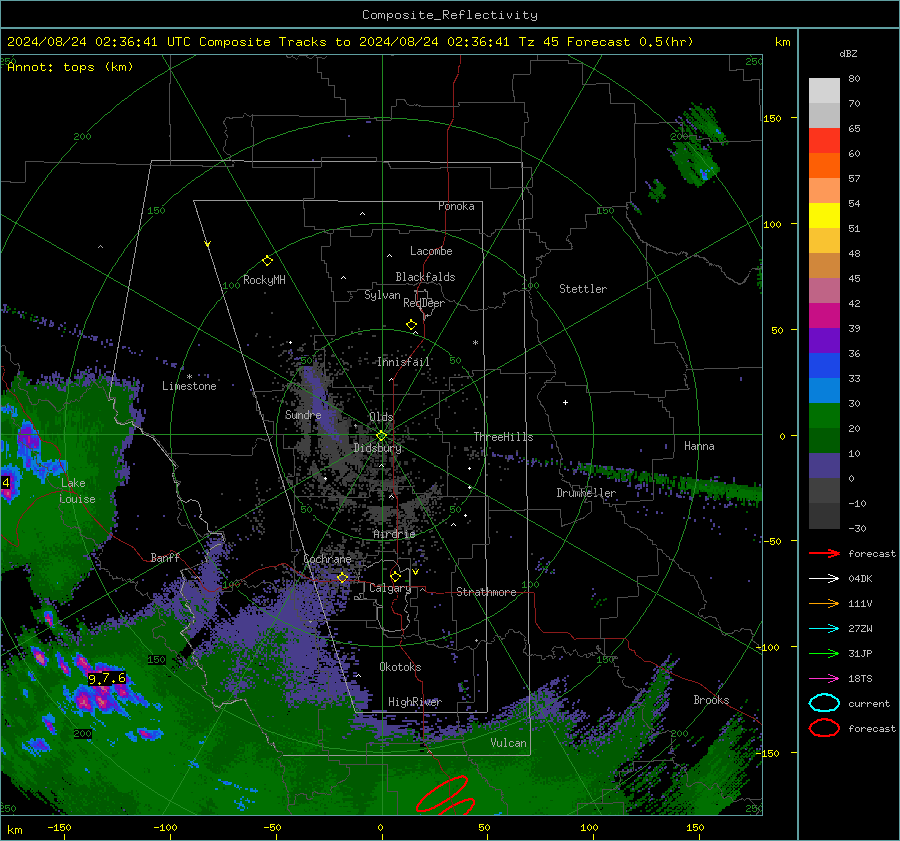Click the Innisfail city label
This screenshot has width=900, height=841.
pos(403,362)
